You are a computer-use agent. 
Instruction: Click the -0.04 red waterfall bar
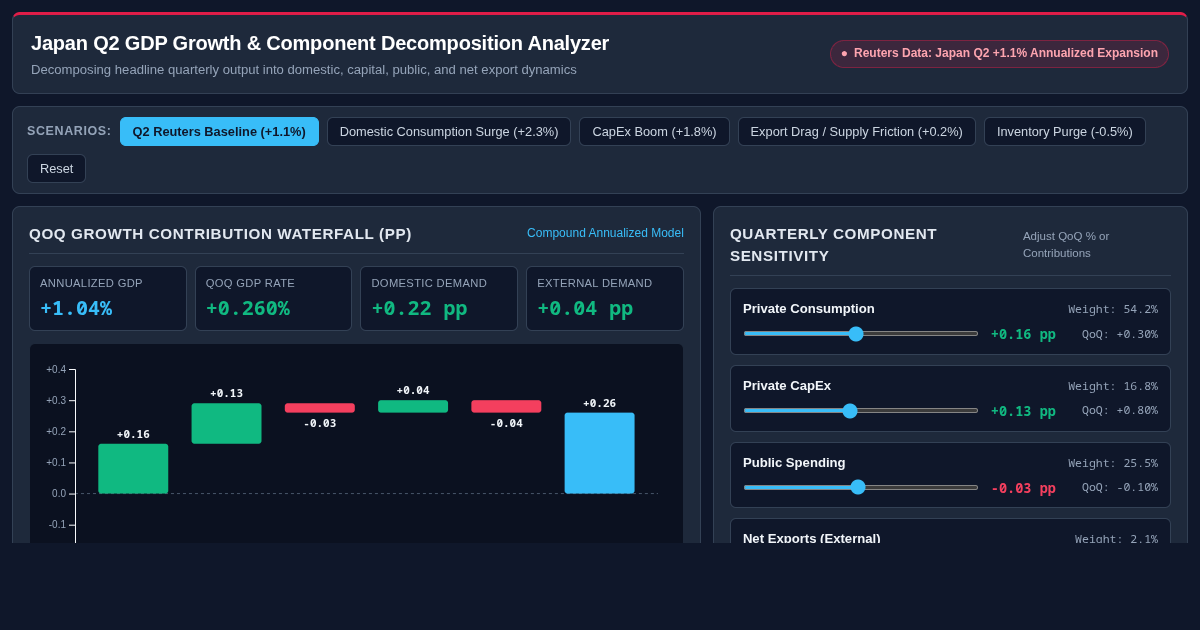click(506, 406)
